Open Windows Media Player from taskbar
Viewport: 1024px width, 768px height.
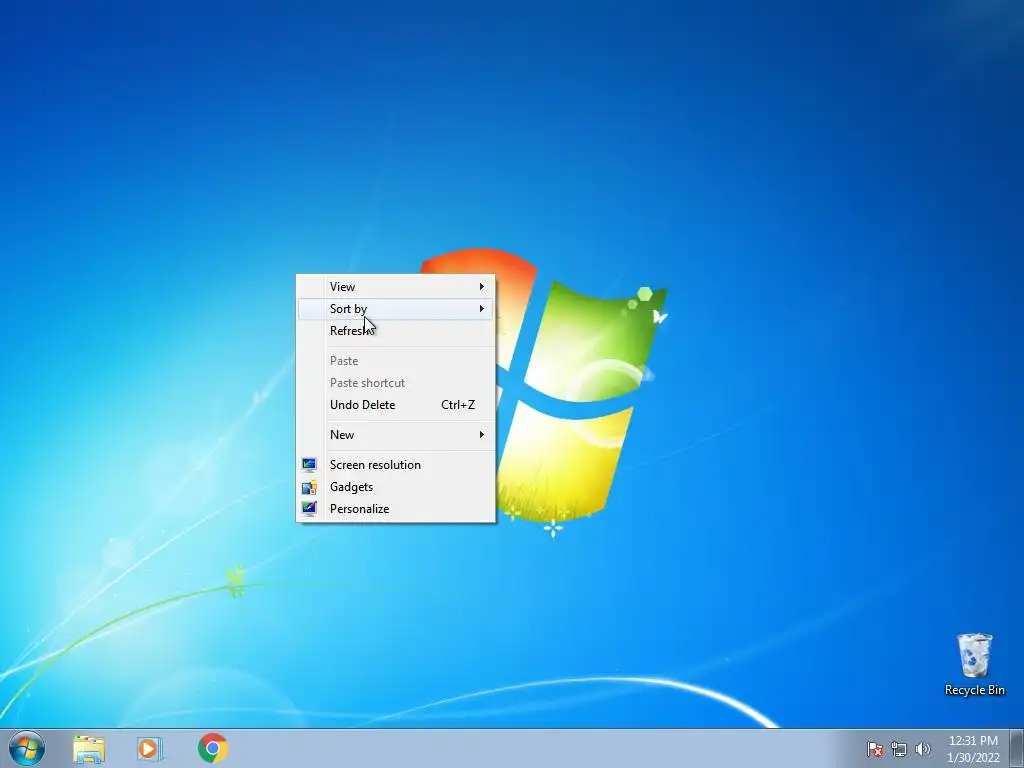[x=150, y=749]
